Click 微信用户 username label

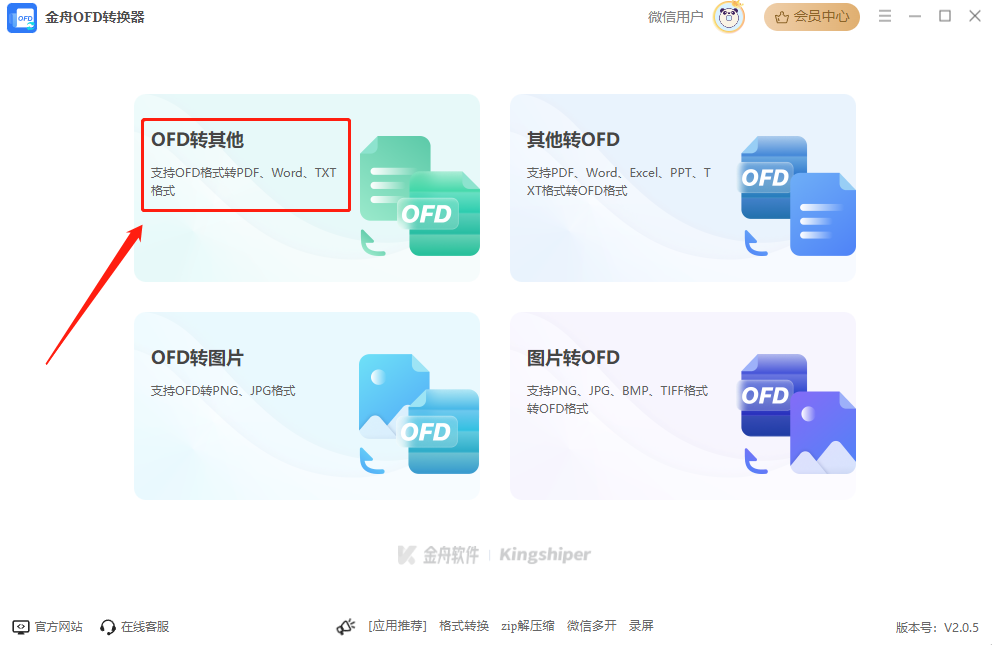tap(676, 17)
